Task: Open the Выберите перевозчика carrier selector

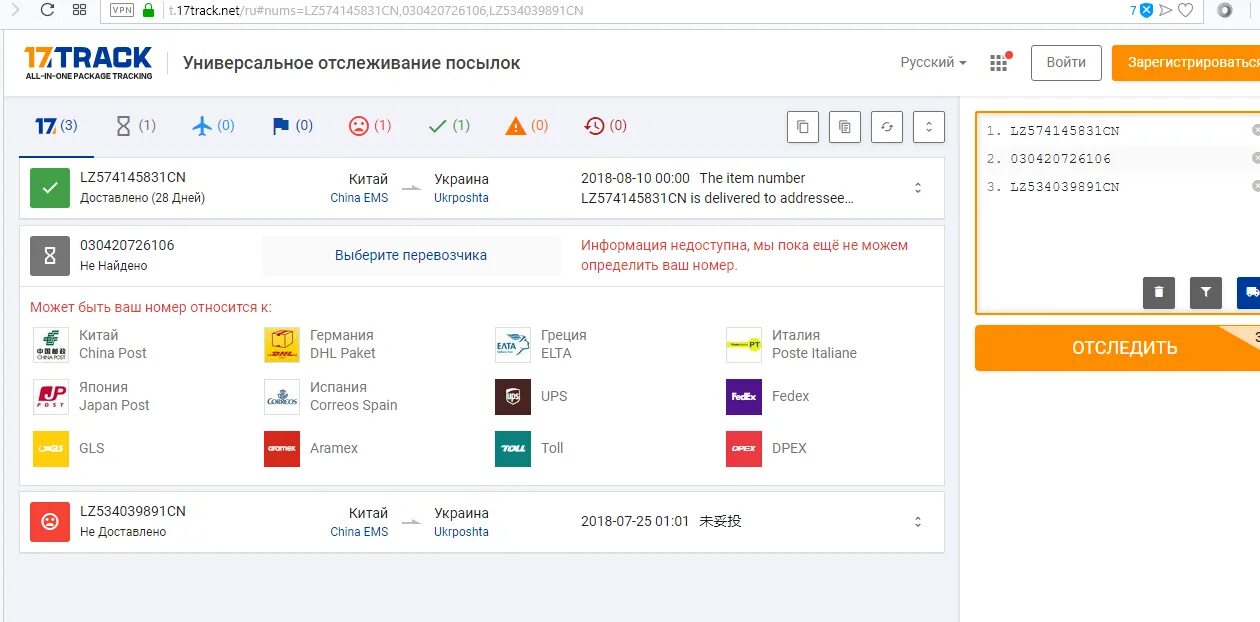Action: click(x=411, y=256)
